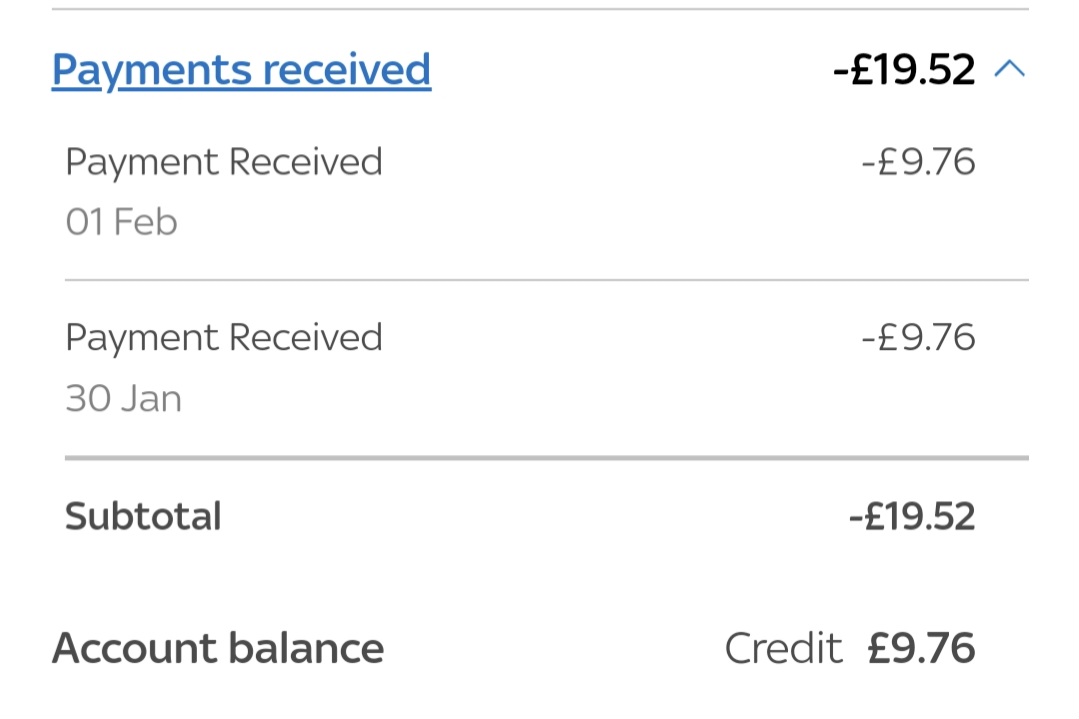Click the -£9.76 amount for 01 Feb
Screen dimensions: 1079x719
tap(918, 162)
